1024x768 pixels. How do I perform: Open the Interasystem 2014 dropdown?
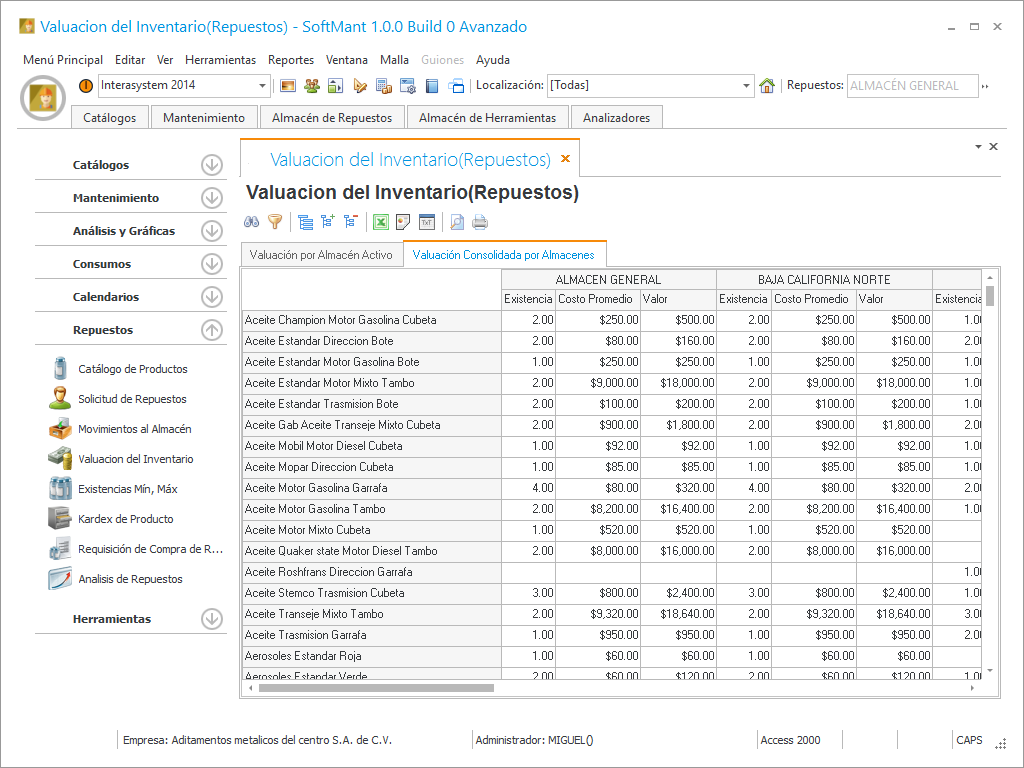coord(263,86)
